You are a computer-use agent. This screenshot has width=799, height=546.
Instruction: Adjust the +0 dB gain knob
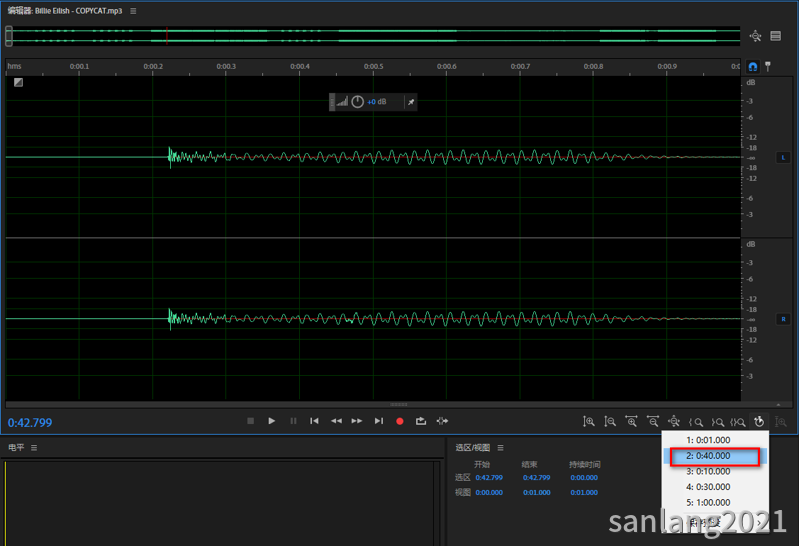coord(358,102)
